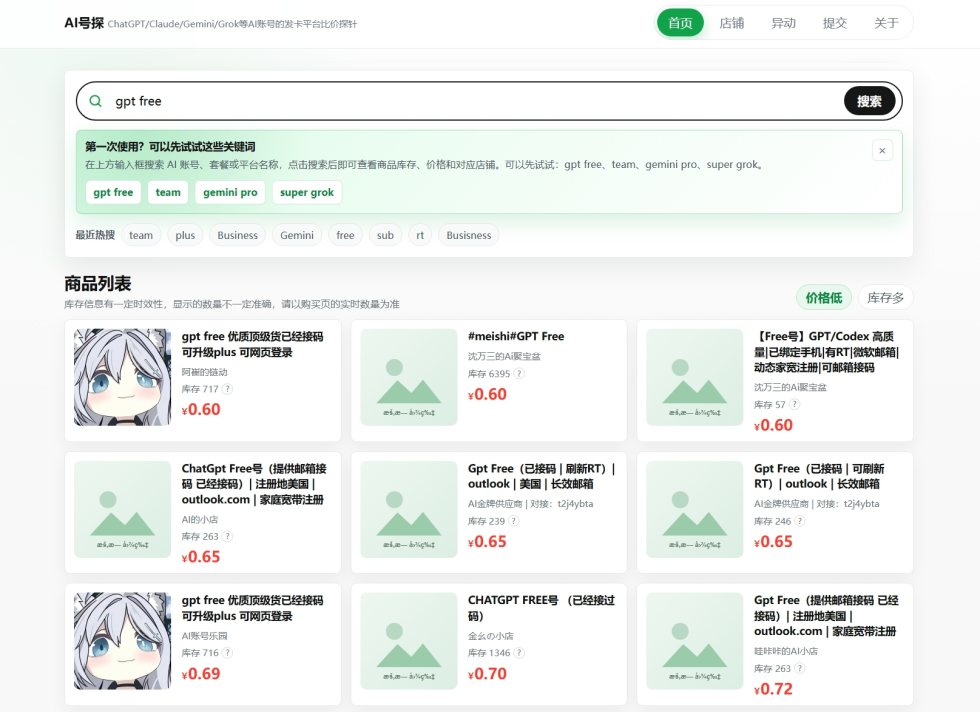
Task: Click shop name AI账号乐园
Action: click(x=204, y=636)
